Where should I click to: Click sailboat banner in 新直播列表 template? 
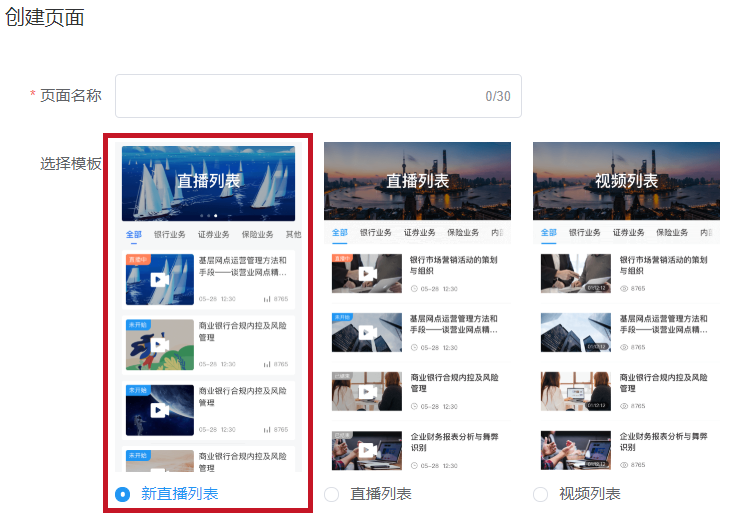(208, 183)
